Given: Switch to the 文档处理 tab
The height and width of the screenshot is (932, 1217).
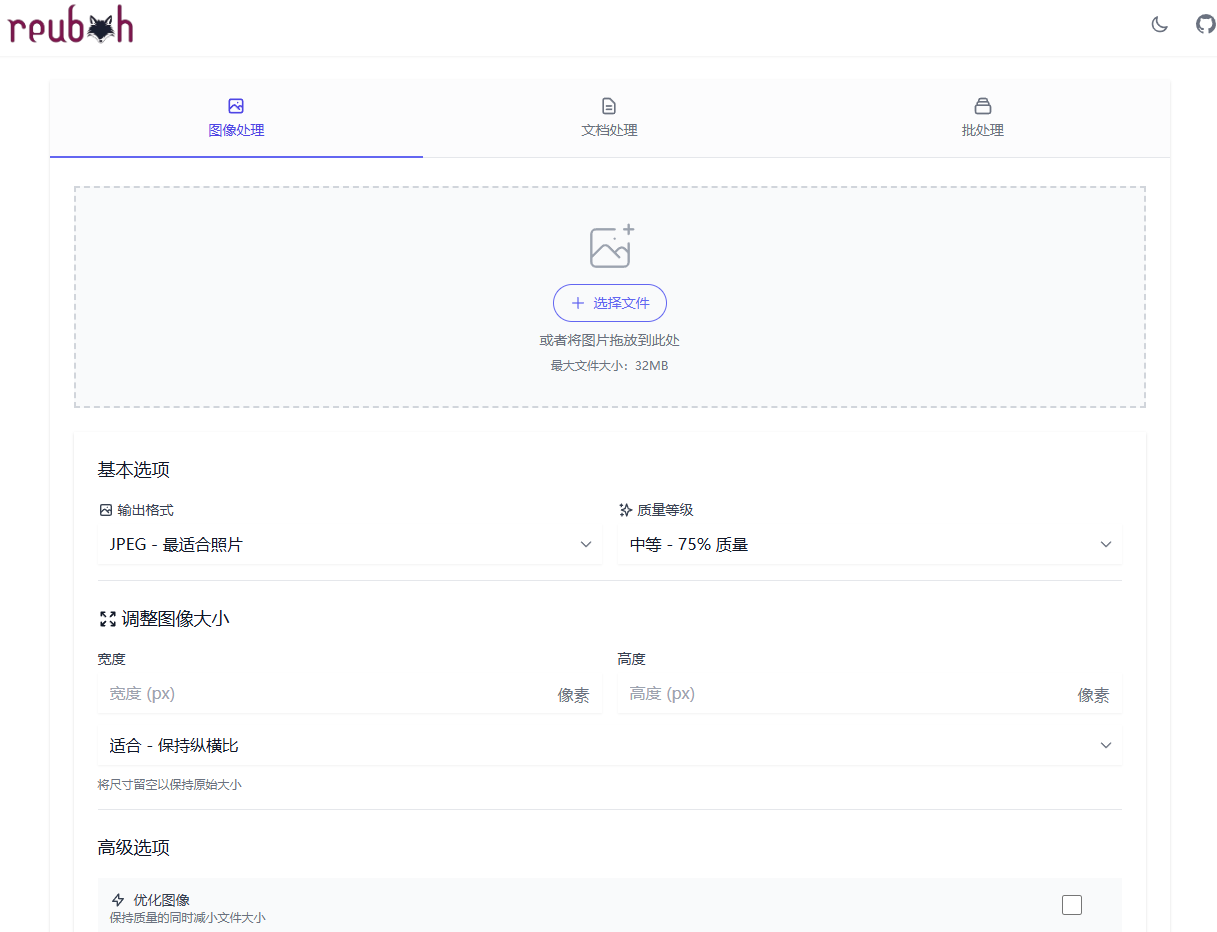Looking at the screenshot, I should coord(609,118).
